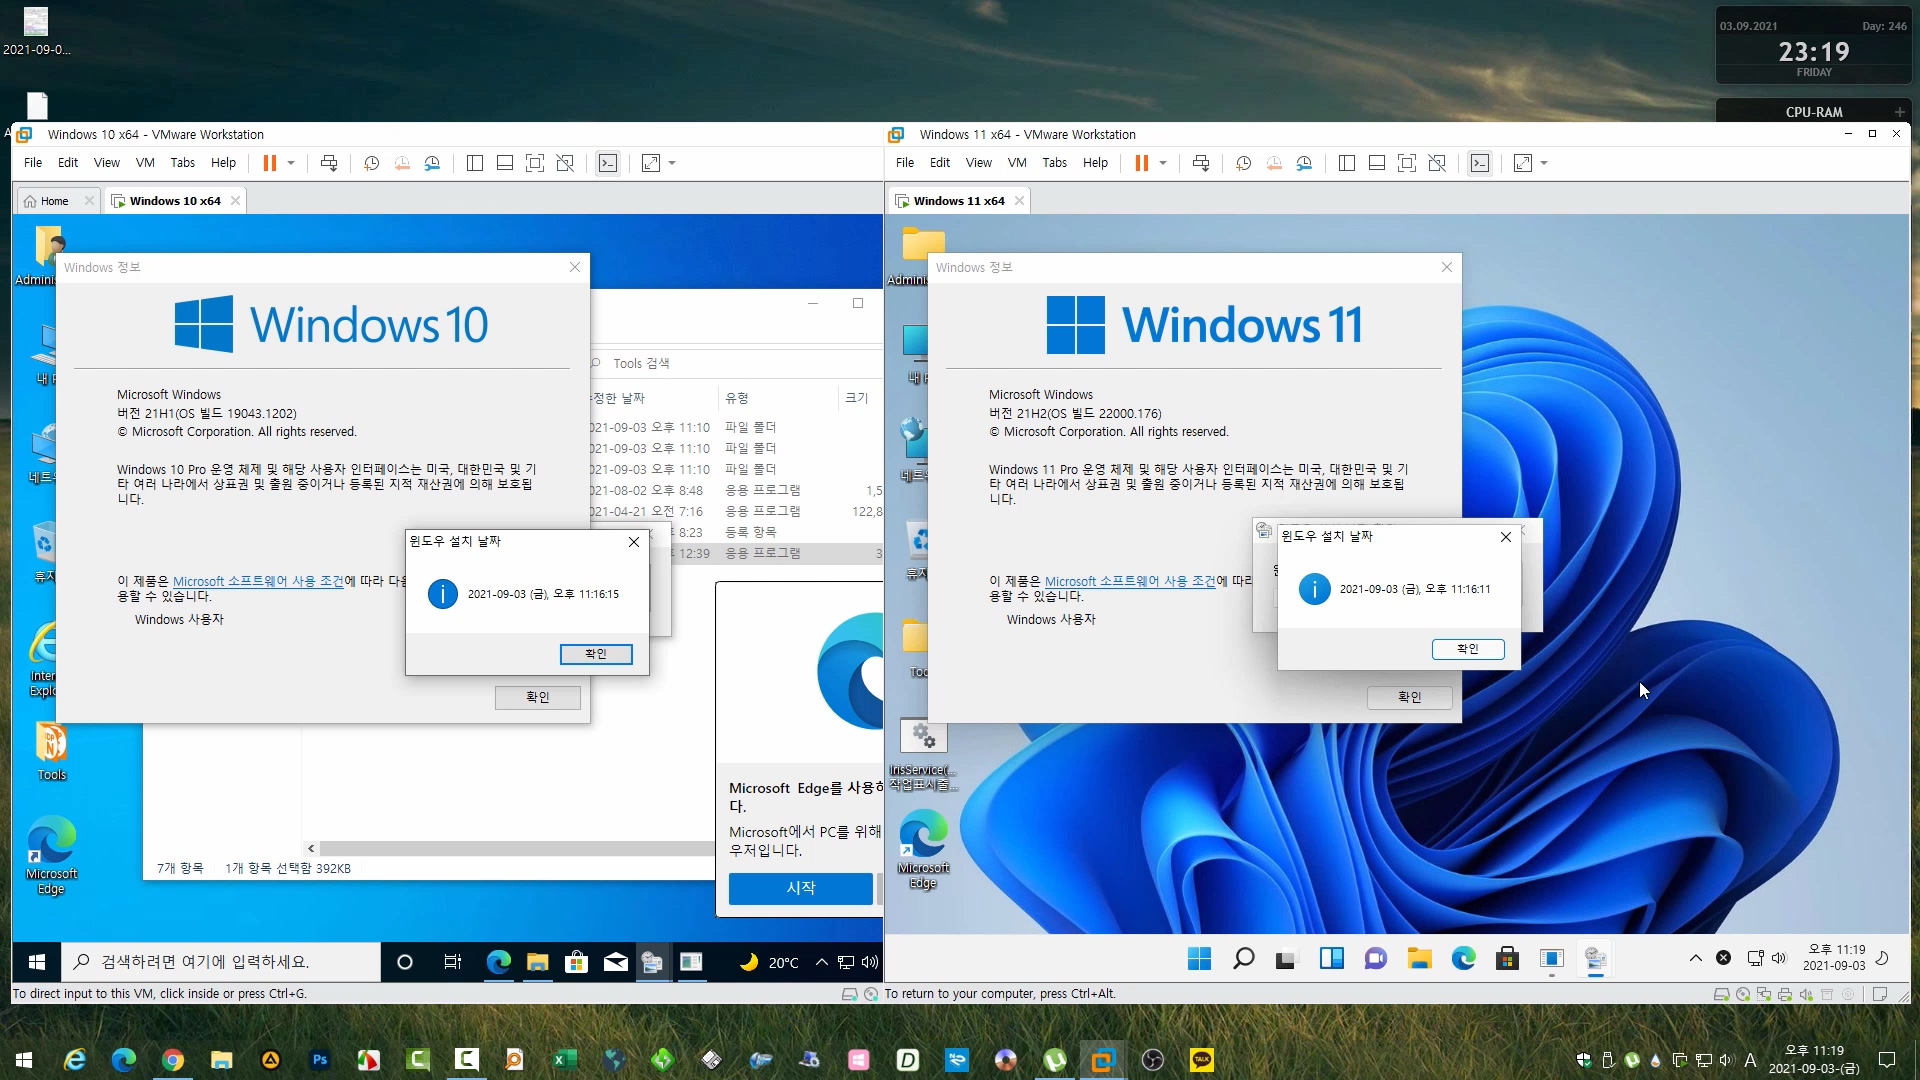
Task: Enter full screen mode in Windows 11 VMware toolbar
Action: pyautogui.click(x=1407, y=163)
